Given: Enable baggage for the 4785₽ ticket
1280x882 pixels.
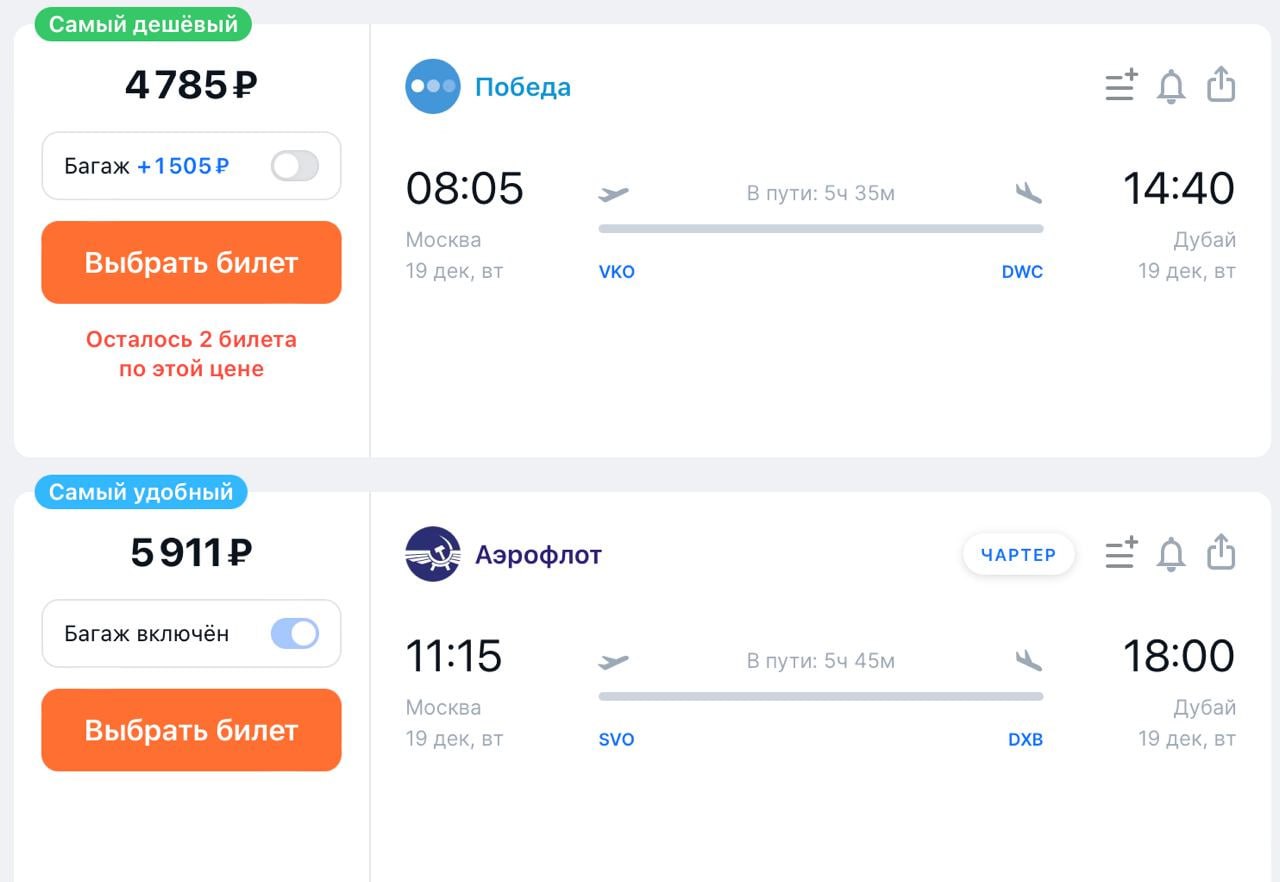Looking at the screenshot, I should [295, 166].
